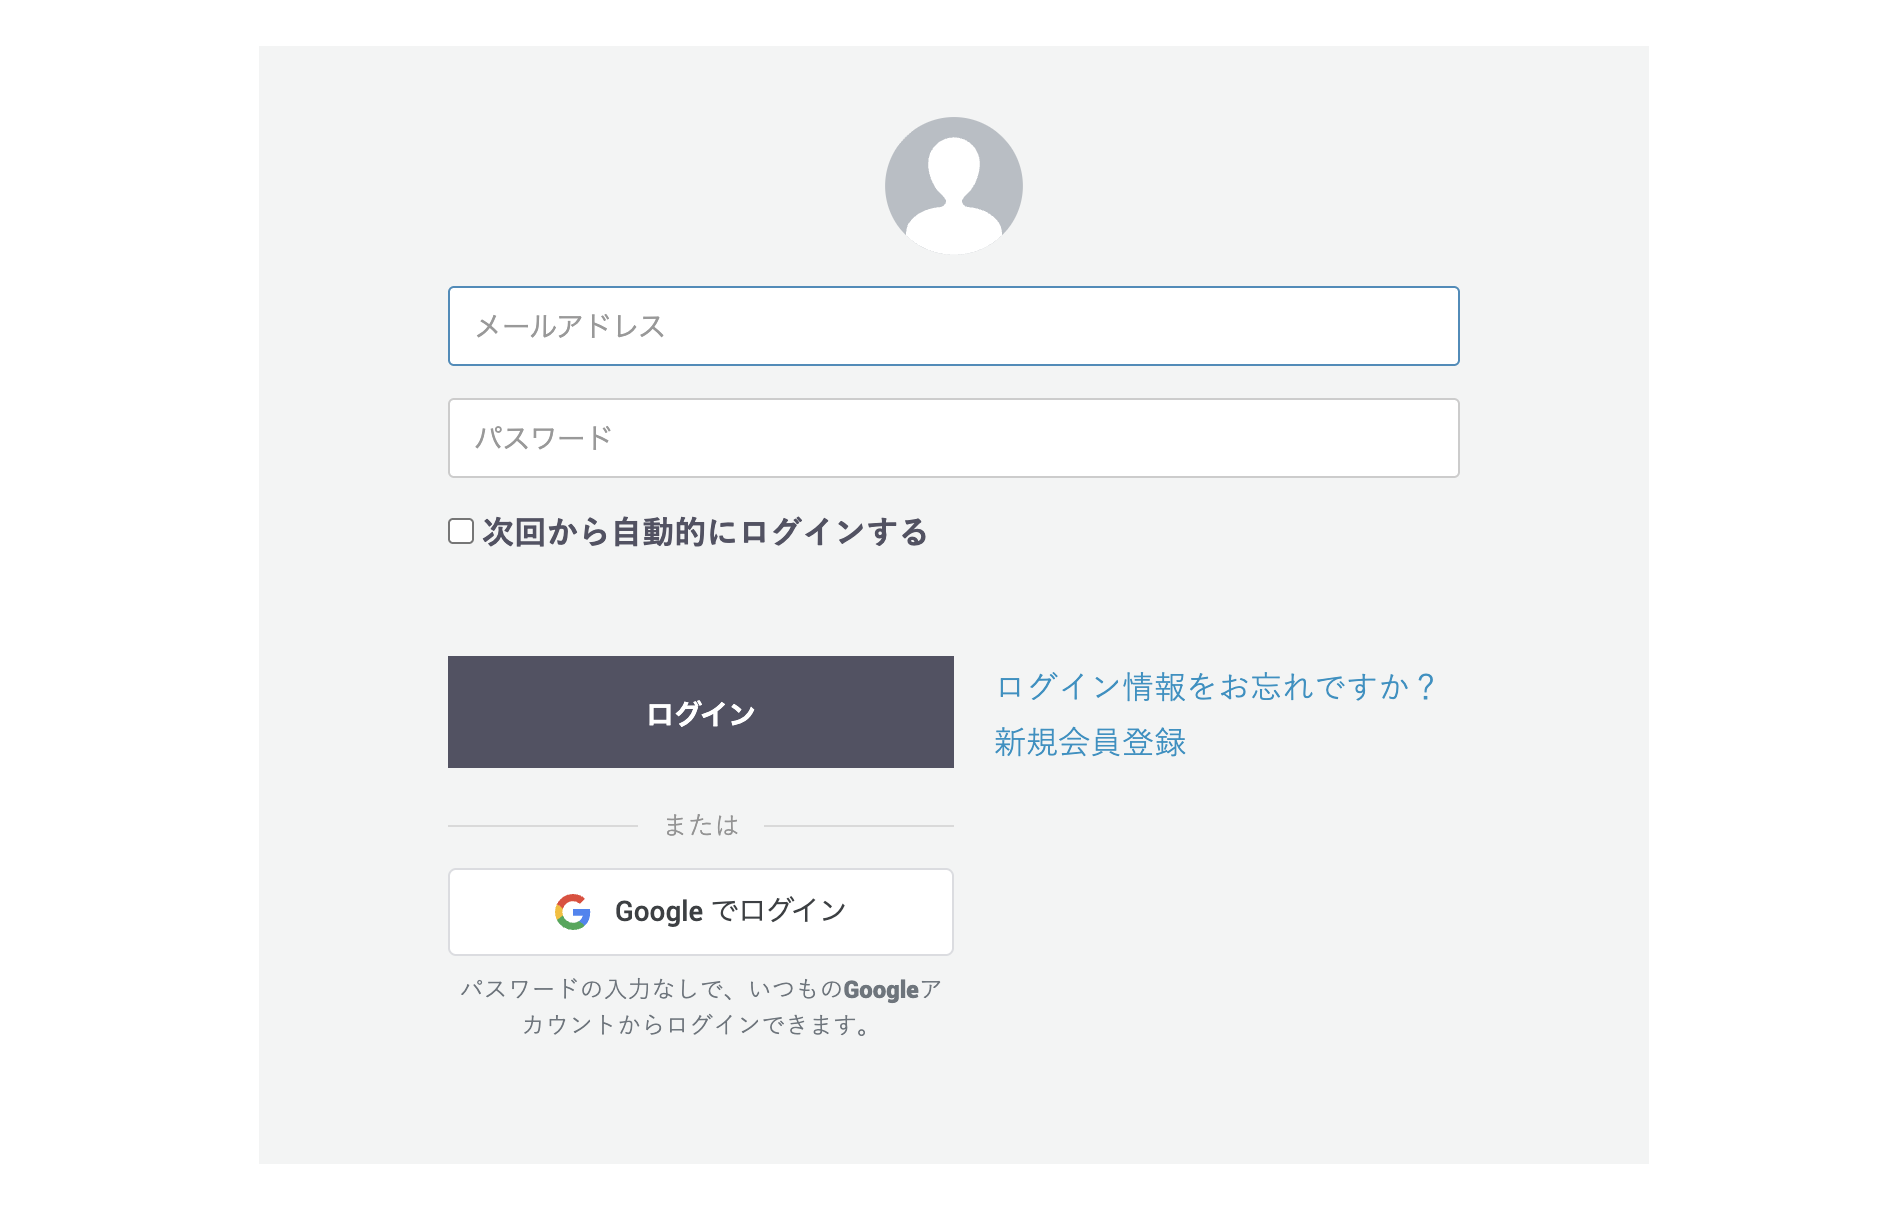Click the 次回から自動的にログインする label text
This screenshot has height=1210, width=1890.
(705, 532)
